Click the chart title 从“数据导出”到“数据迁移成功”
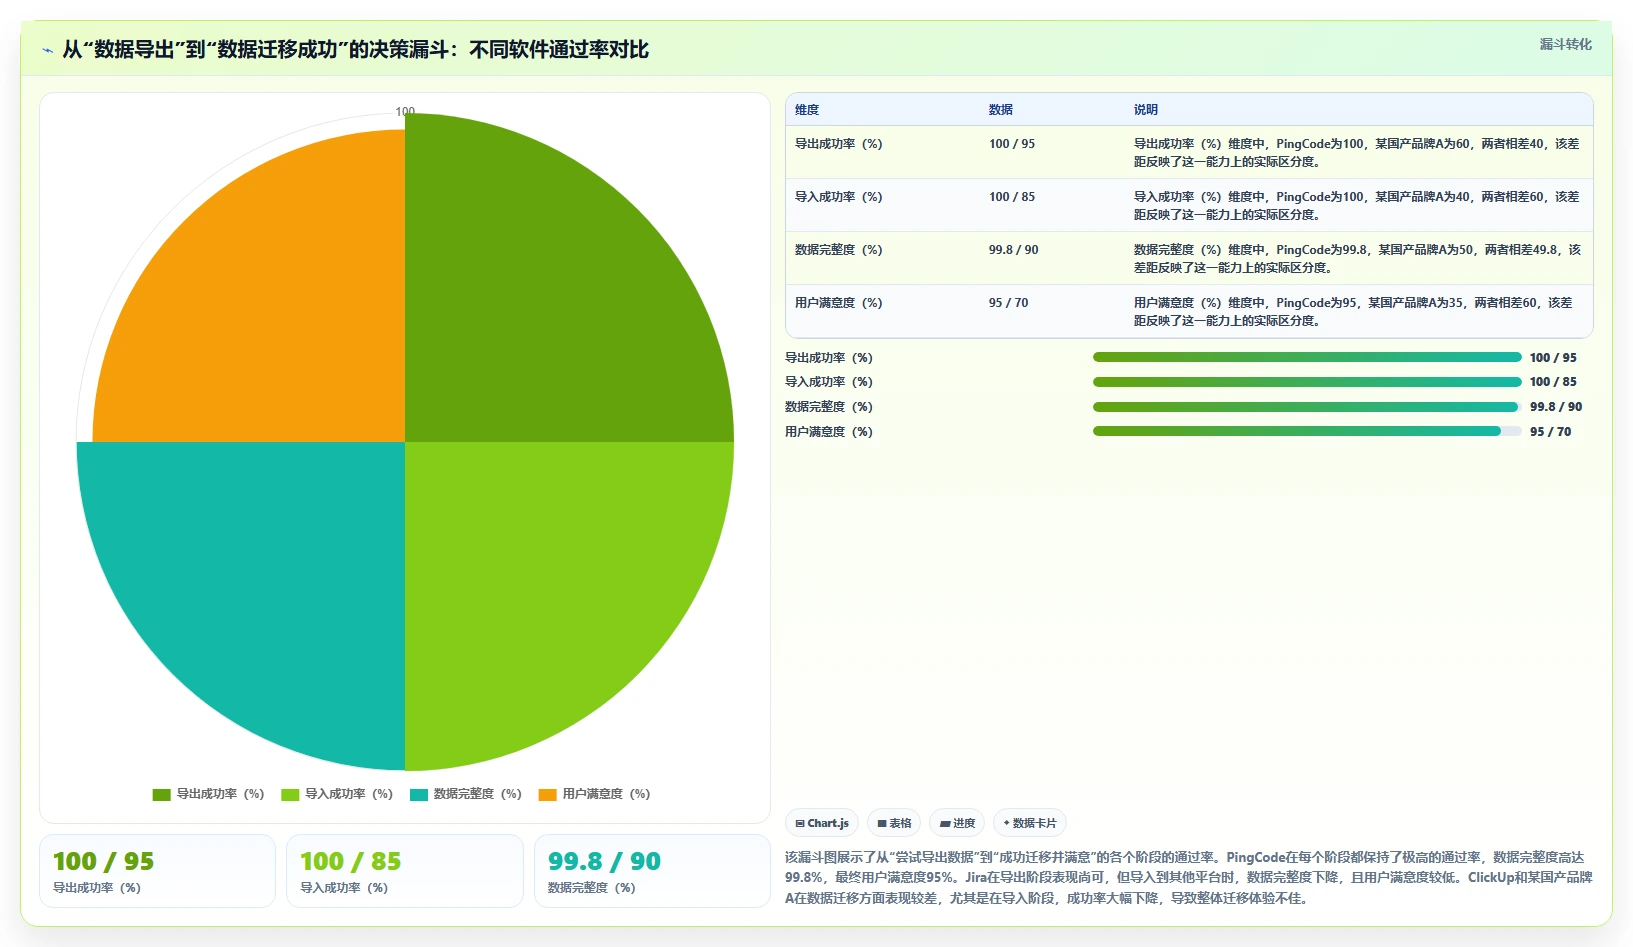This screenshot has width=1633, height=947. 355,49
